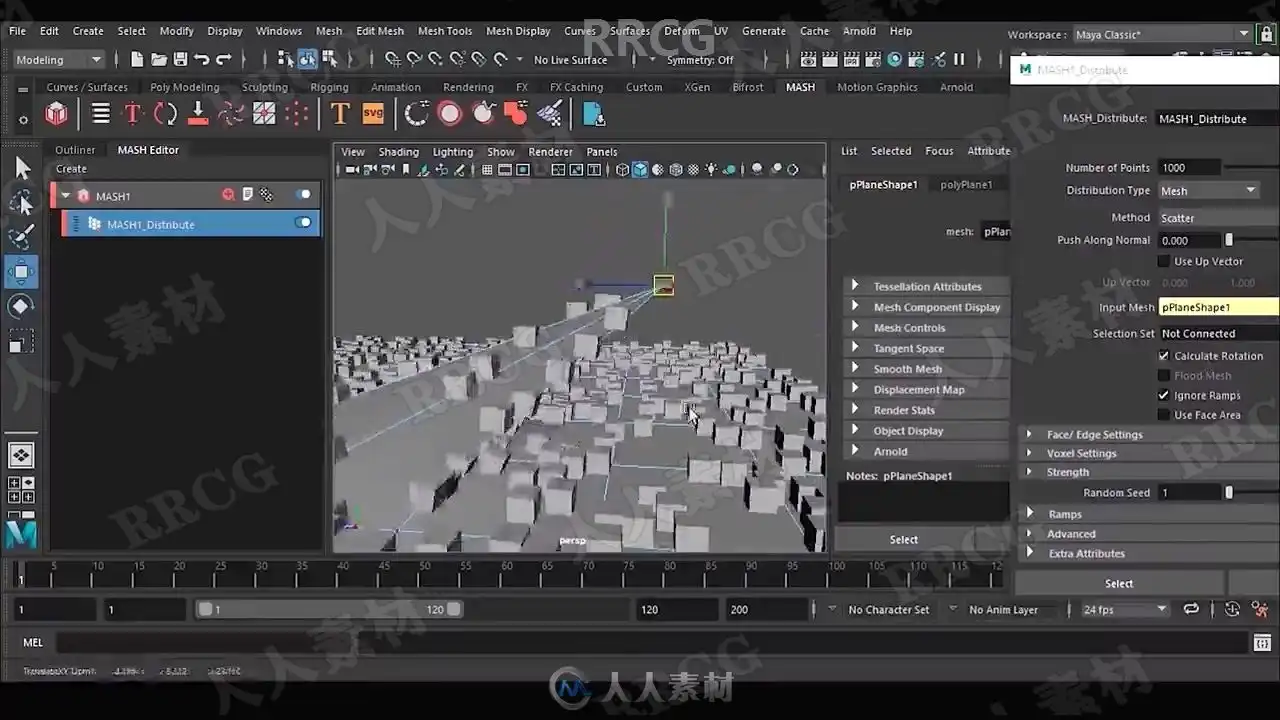Click the MEL command line input

click(x=651, y=642)
